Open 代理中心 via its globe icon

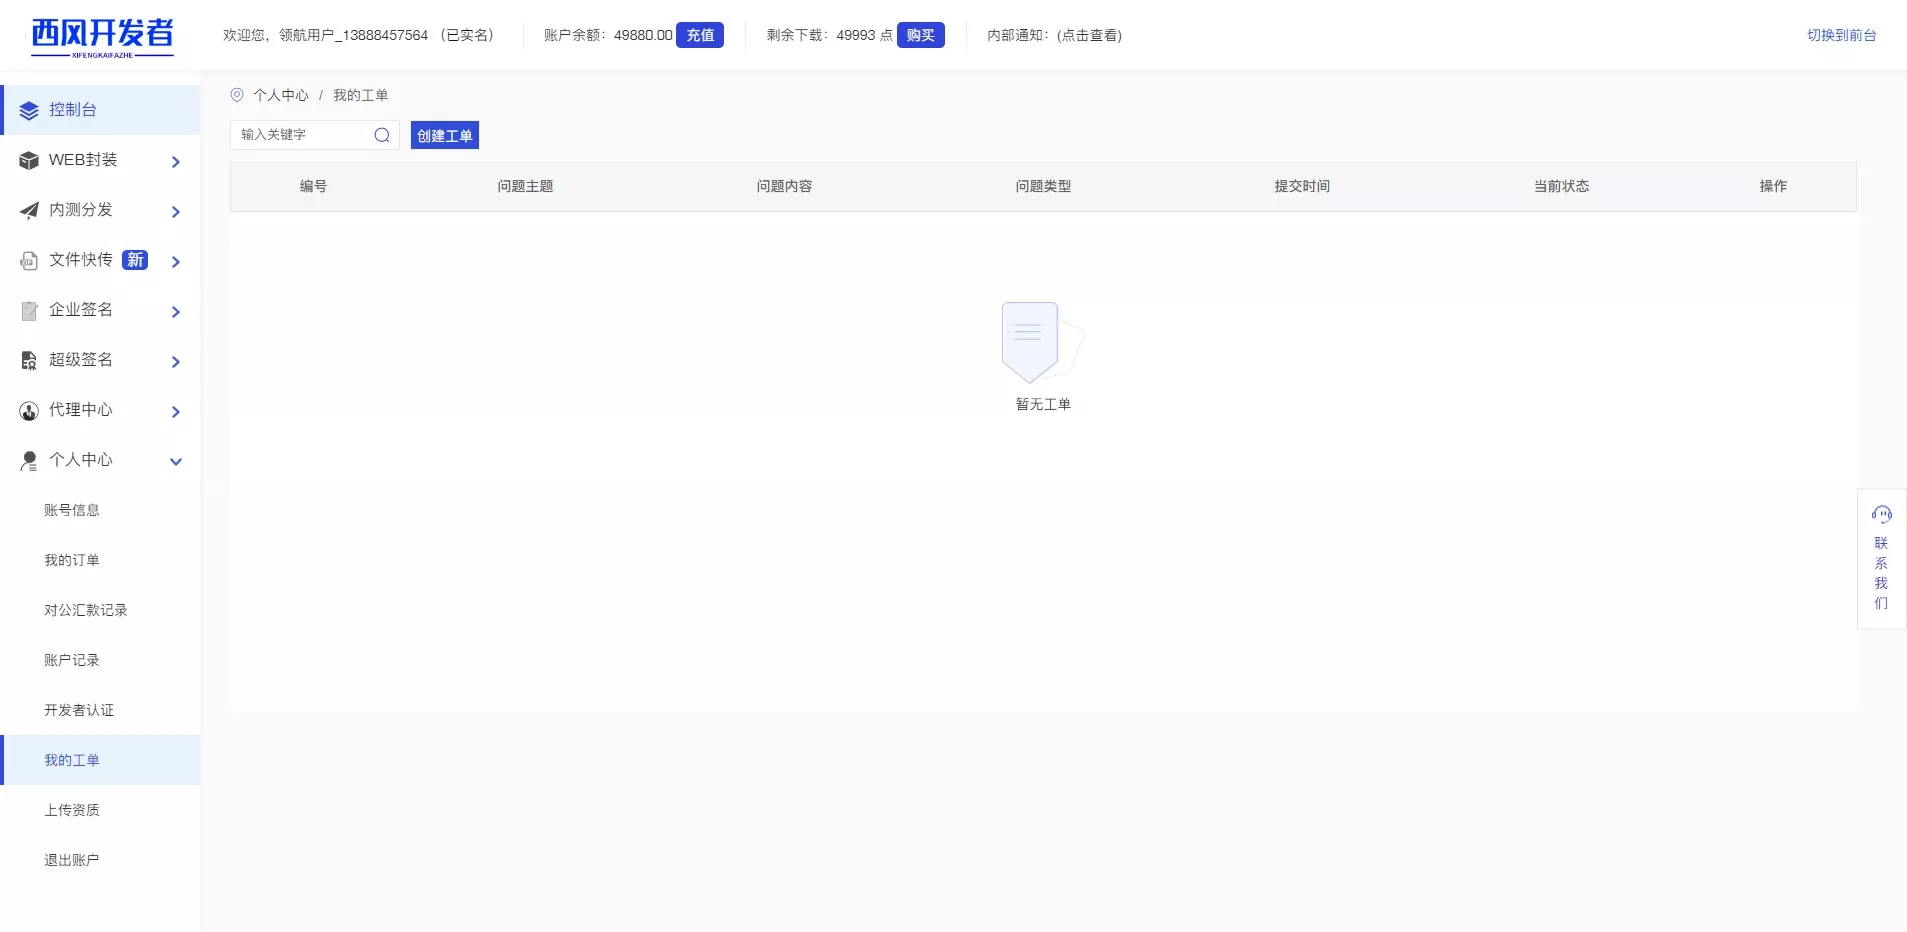coord(27,410)
